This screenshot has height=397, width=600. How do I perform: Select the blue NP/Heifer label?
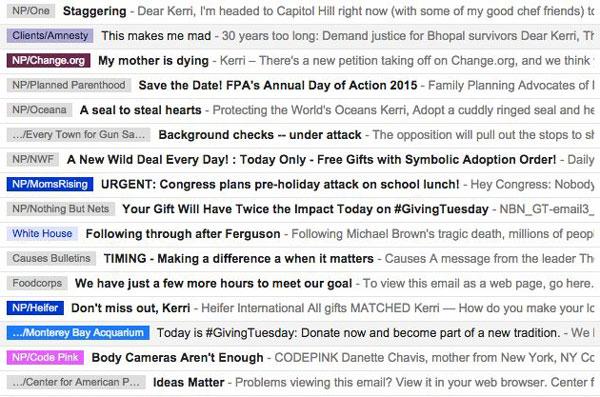tap(35, 308)
